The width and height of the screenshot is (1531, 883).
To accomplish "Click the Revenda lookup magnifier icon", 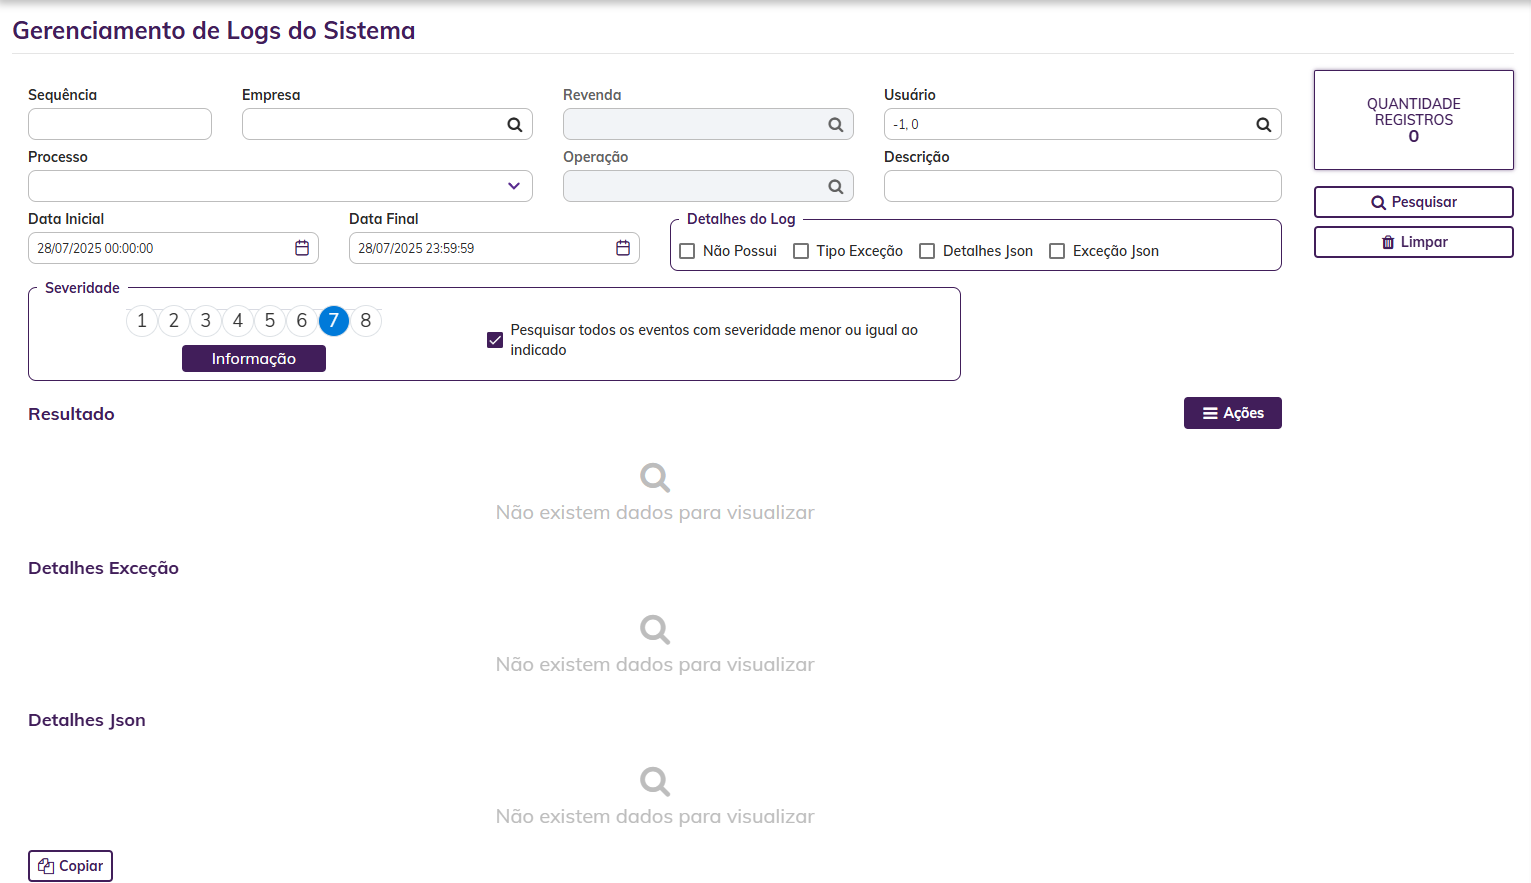I will (x=835, y=125).
